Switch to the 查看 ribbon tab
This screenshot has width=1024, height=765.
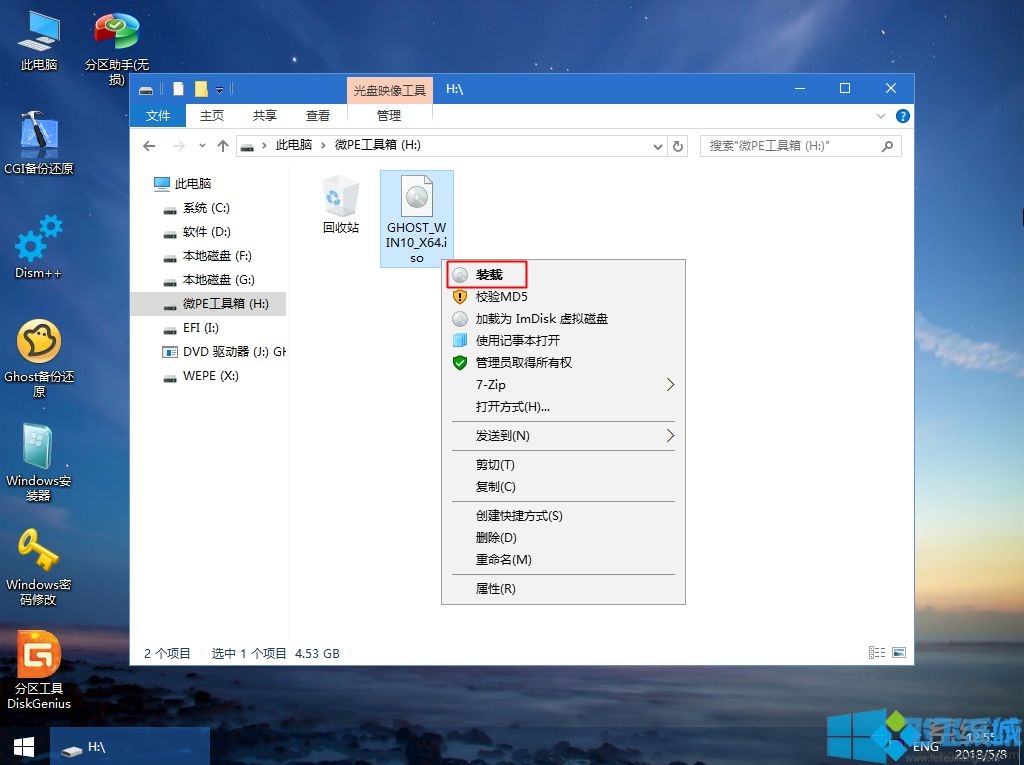[317, 115]
